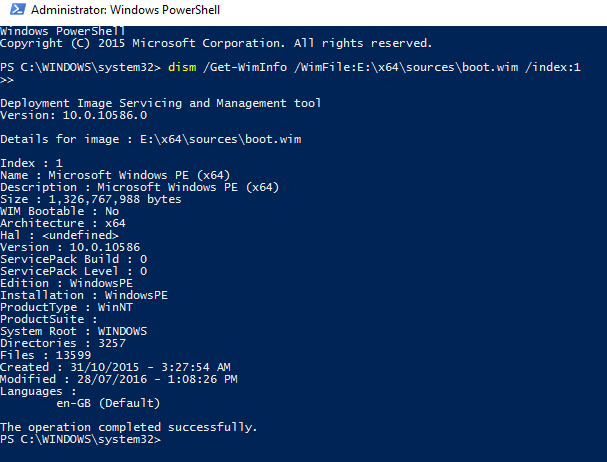Click the Microsoft Corporation copyright line
This screenshot has width=607, height=462.
[216, 43]
